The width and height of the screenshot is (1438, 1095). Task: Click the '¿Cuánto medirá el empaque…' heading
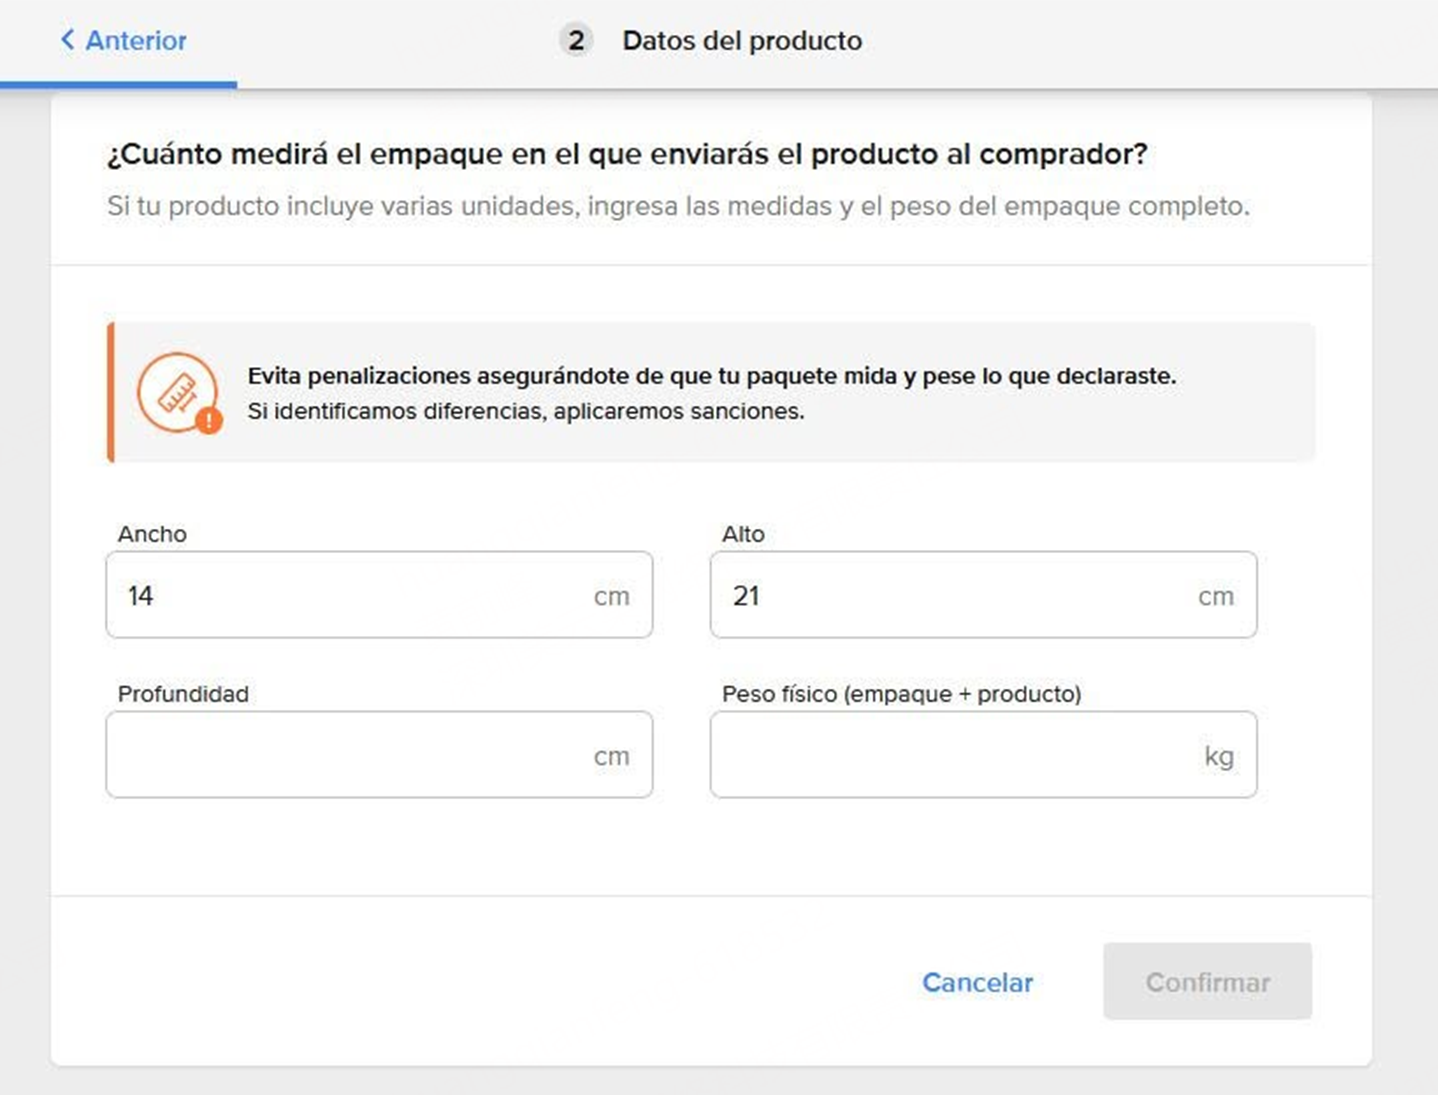click(x=627, y=154)
